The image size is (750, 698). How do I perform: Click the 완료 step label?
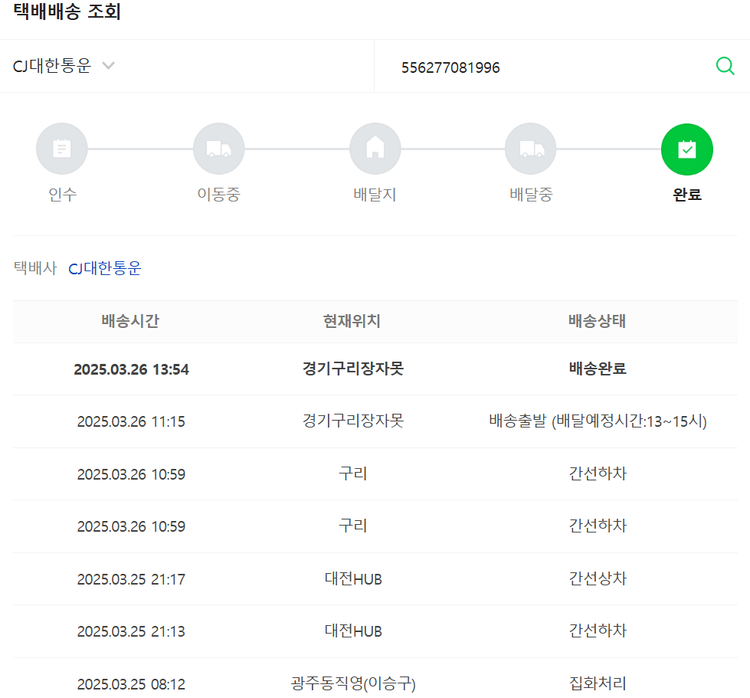(687, 194)
